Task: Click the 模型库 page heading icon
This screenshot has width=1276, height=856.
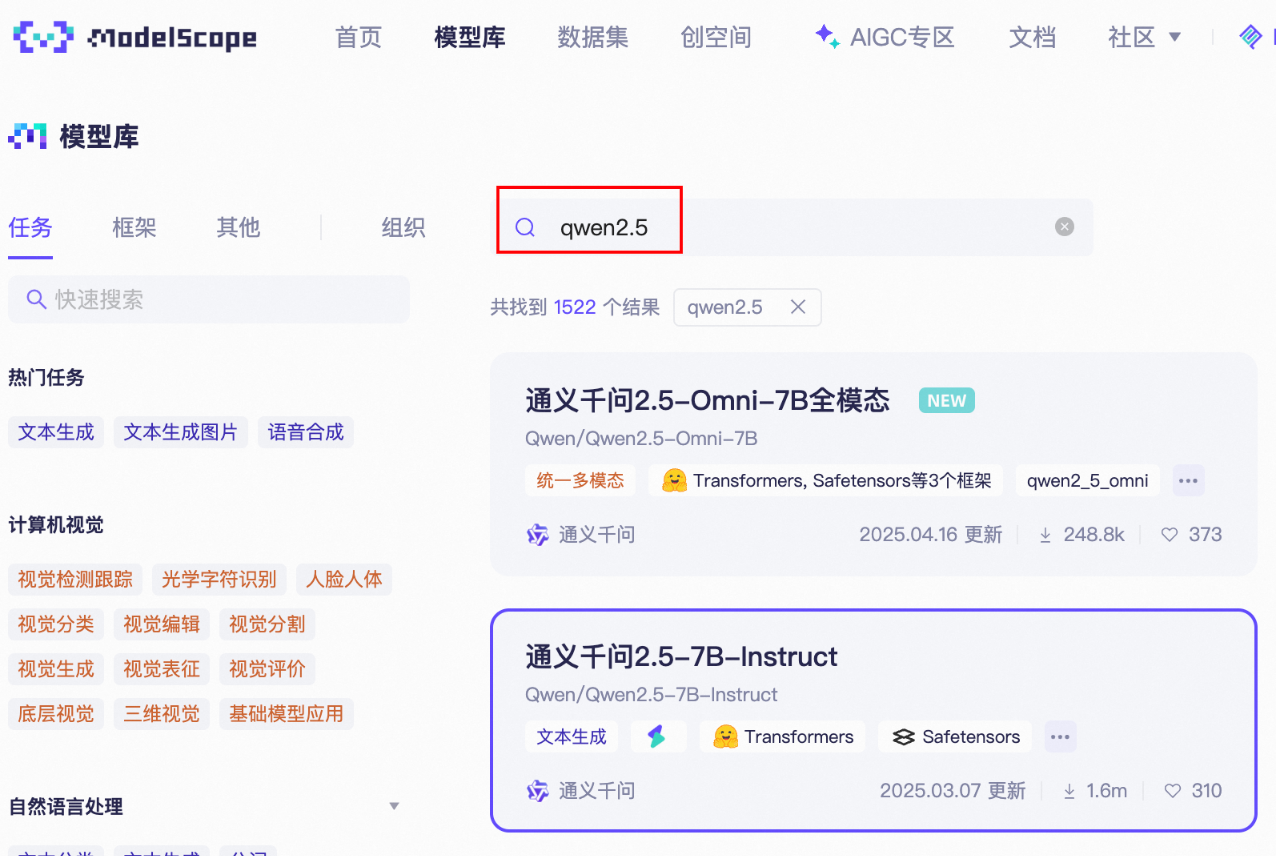Action: point(28,136)
